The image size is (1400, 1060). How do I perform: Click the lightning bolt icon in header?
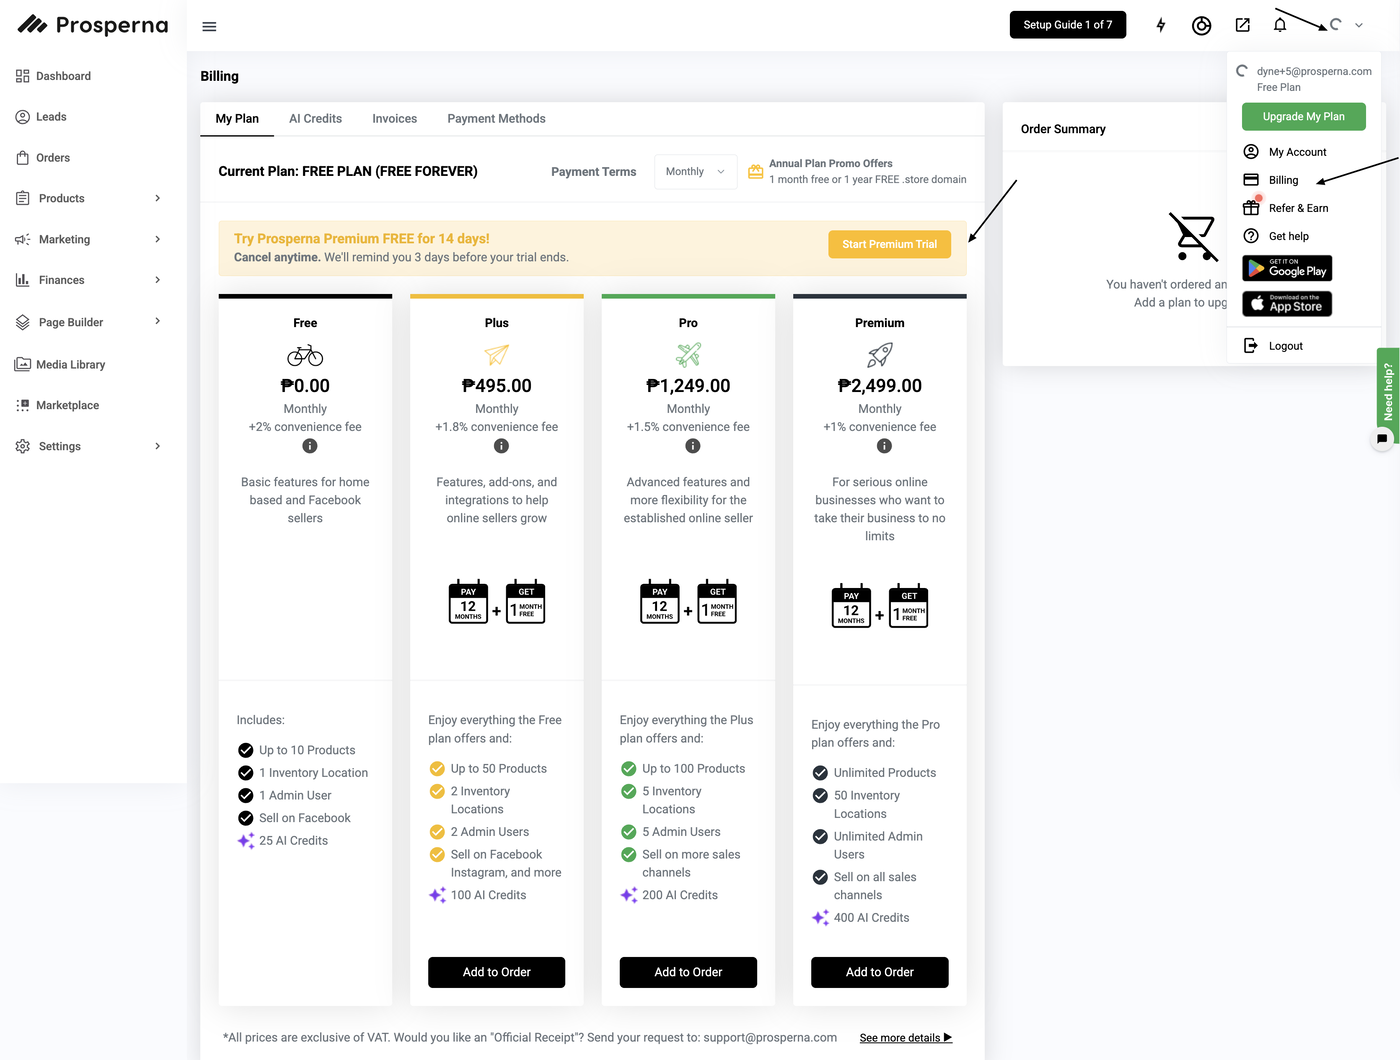(x=1161, y=25)
